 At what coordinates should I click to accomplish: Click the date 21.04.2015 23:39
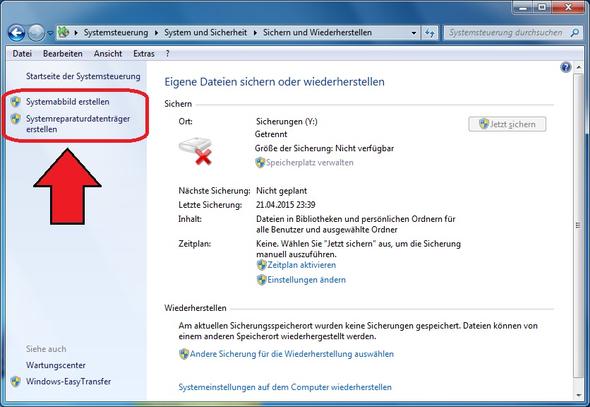point(286,205)
